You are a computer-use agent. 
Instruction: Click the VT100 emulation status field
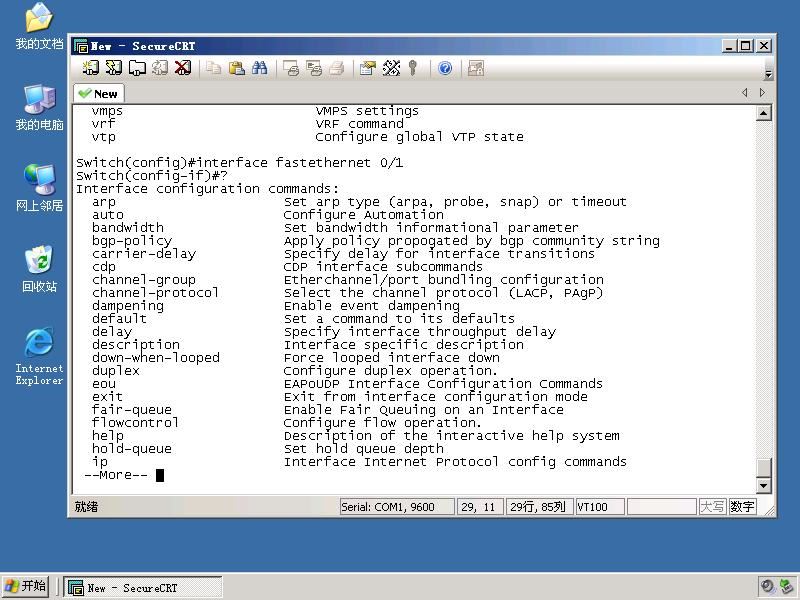pos(600,507)
